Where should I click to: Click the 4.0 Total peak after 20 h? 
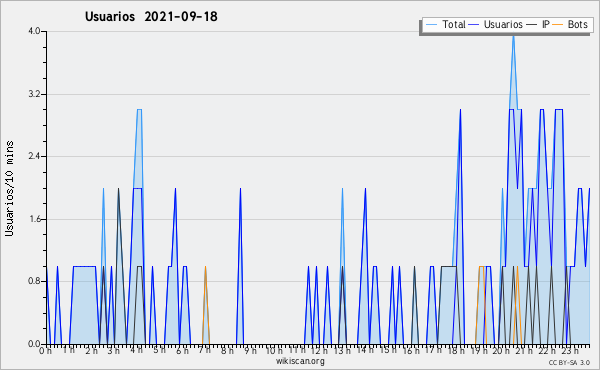513,36
